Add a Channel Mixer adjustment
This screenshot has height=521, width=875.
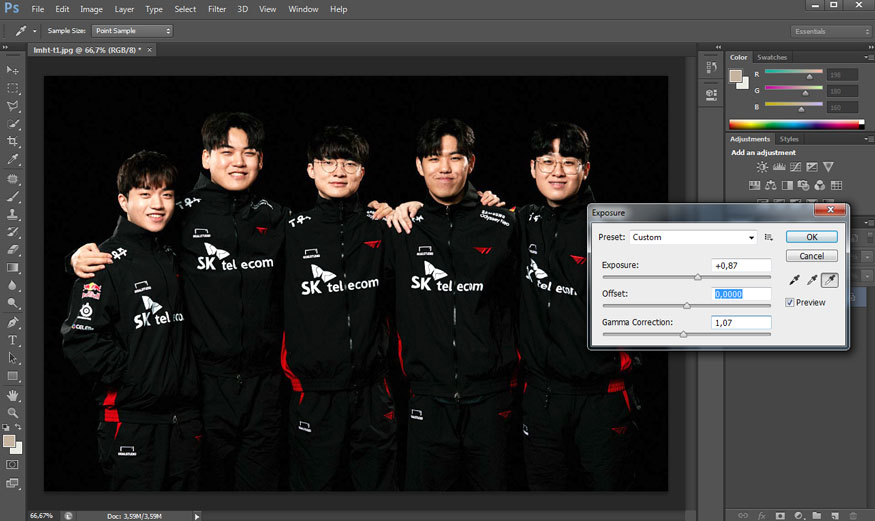pyautogui.click(x=820, y=185)
